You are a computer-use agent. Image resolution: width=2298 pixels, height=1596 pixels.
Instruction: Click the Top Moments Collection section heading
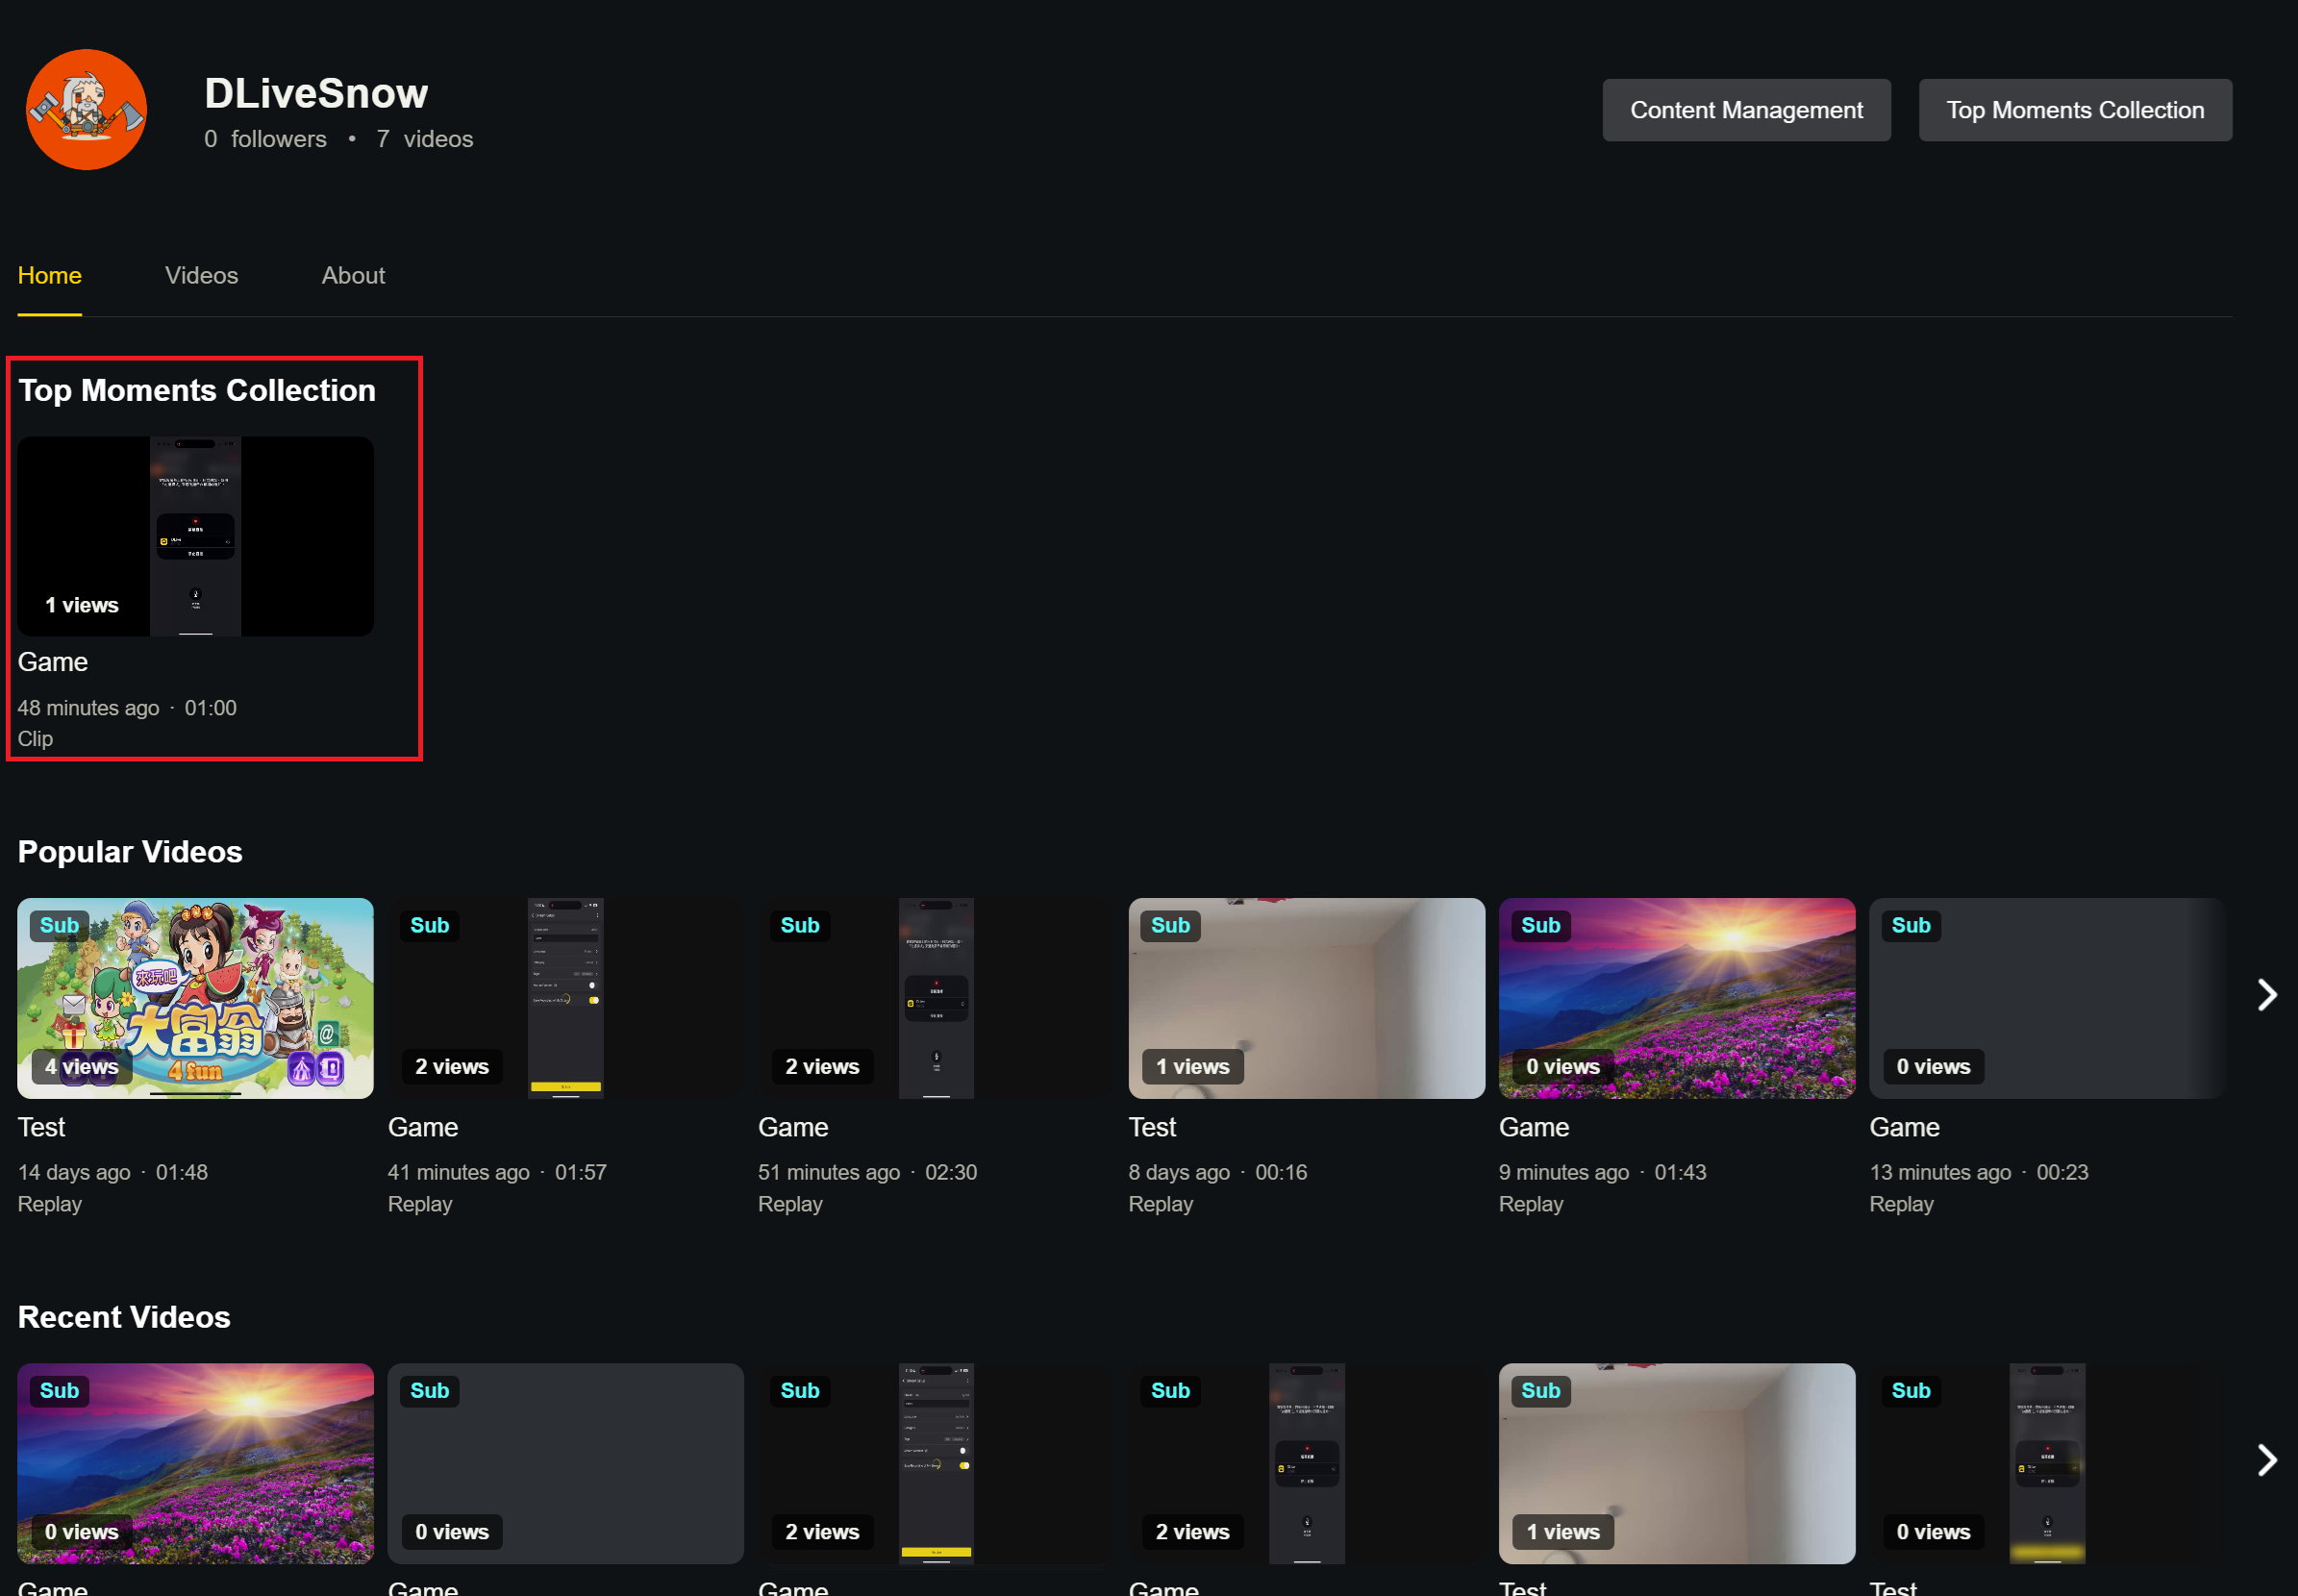pyautogui.click(x=197, y=390)
